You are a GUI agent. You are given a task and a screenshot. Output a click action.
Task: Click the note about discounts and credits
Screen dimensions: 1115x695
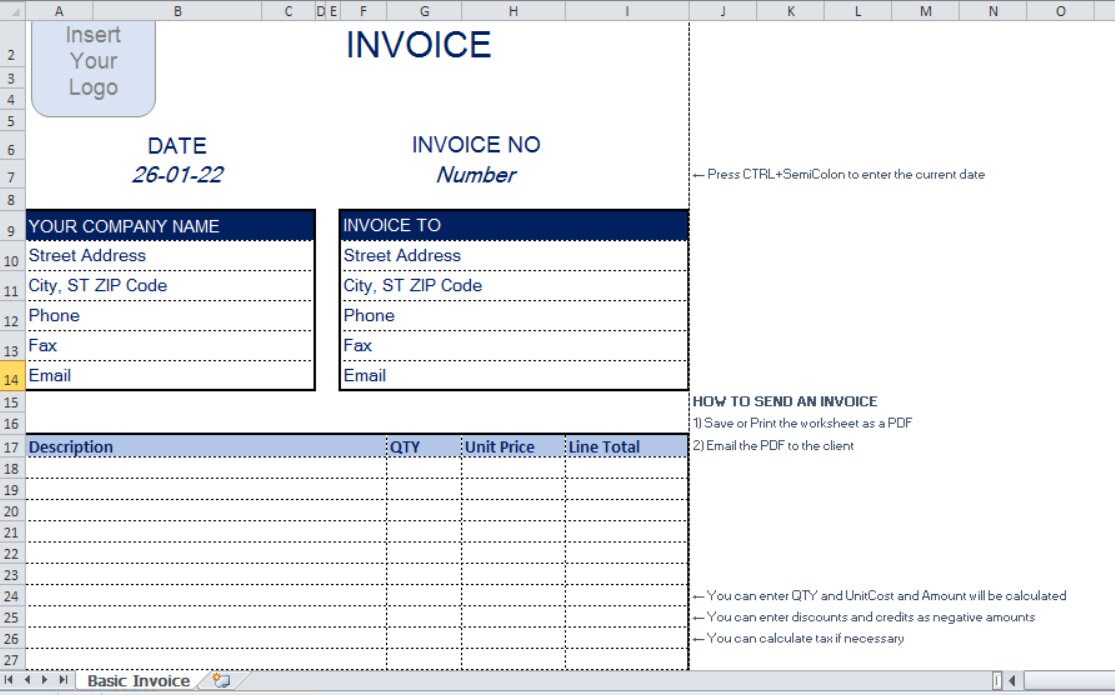(864, 617)
